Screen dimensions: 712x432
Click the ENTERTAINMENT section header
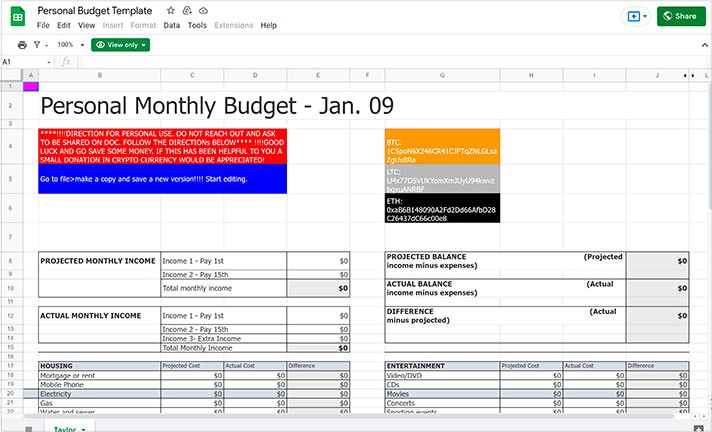[x=442, y=366]
